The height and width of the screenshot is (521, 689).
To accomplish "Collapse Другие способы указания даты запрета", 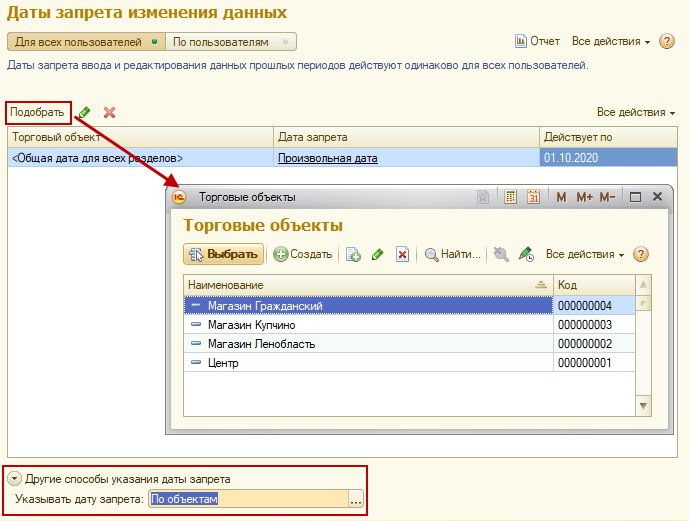I will click(x=15, y=478).
